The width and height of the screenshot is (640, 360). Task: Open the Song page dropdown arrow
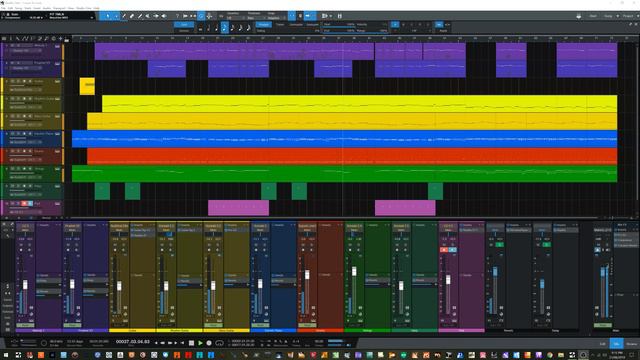(x=617, y=16)
